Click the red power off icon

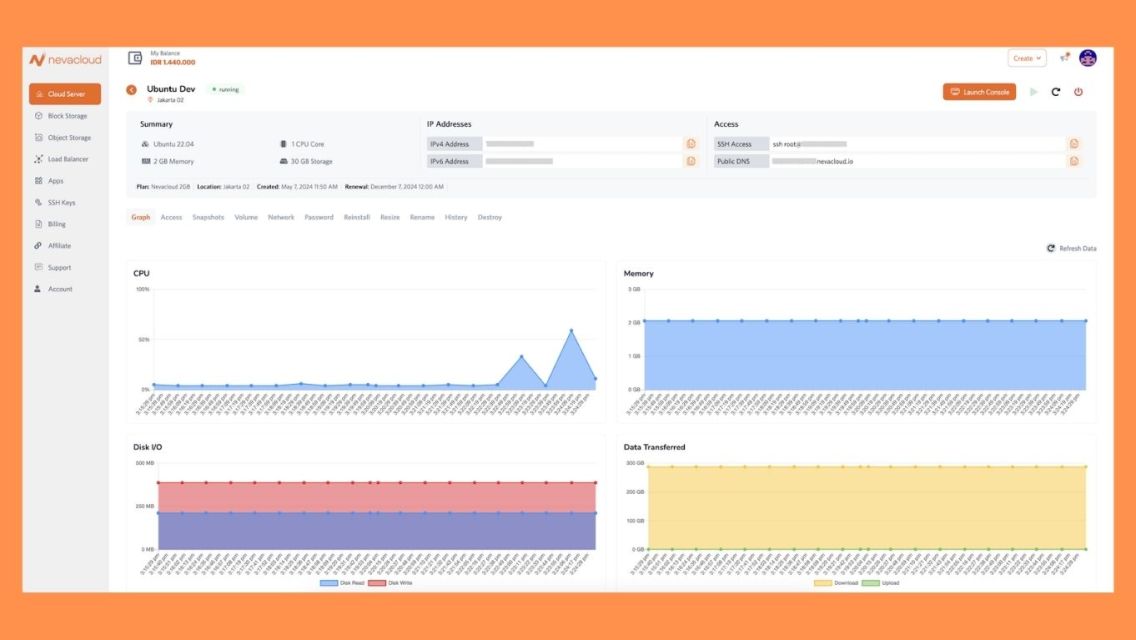[x=1078, y=92]
